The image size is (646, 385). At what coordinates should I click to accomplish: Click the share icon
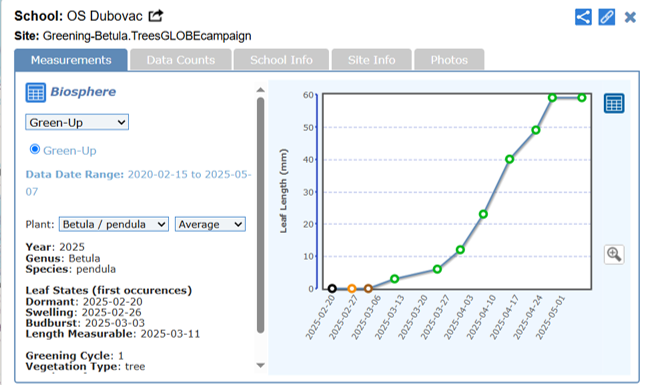tap(583, 17)
